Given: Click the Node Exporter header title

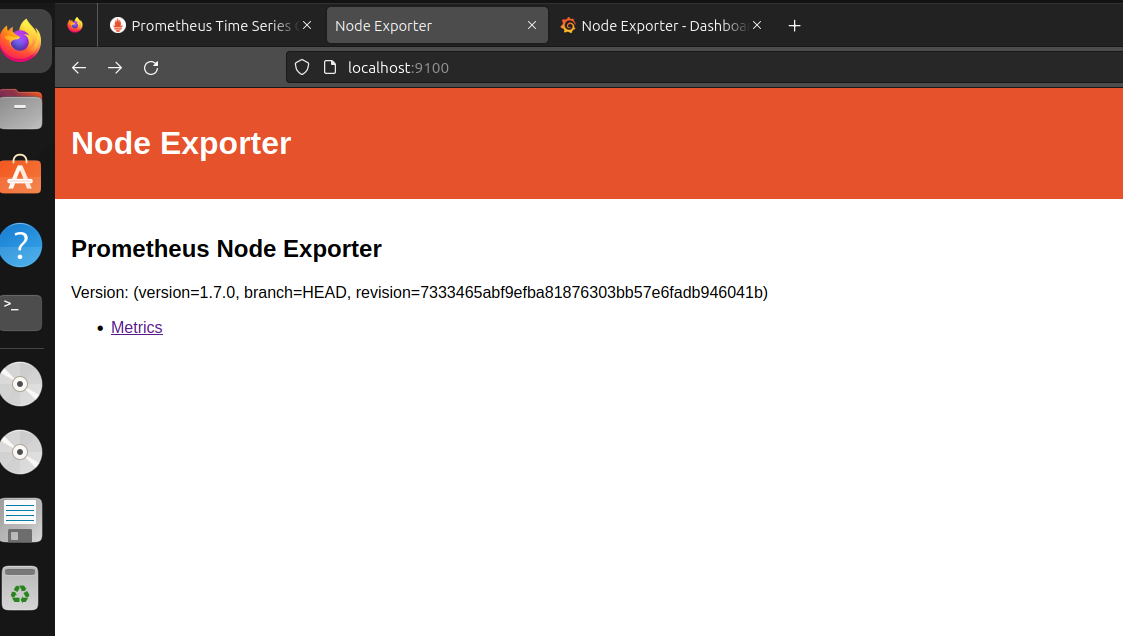Looking at the screenshot, I should coord(181,143).
